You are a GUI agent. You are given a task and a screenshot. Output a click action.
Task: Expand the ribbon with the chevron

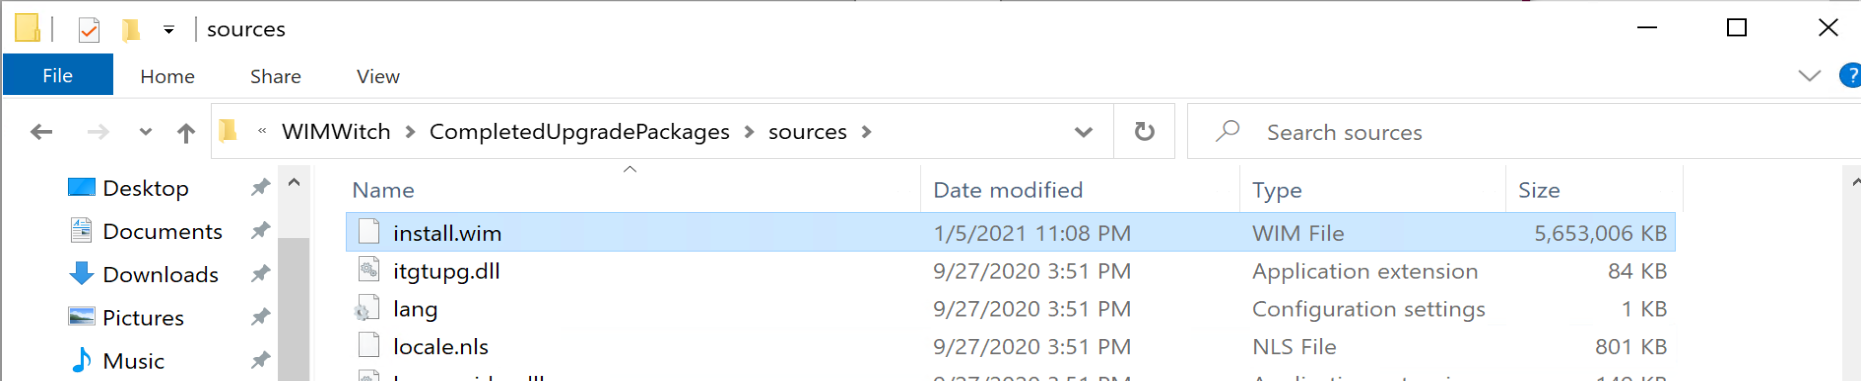click(1809, 76)
